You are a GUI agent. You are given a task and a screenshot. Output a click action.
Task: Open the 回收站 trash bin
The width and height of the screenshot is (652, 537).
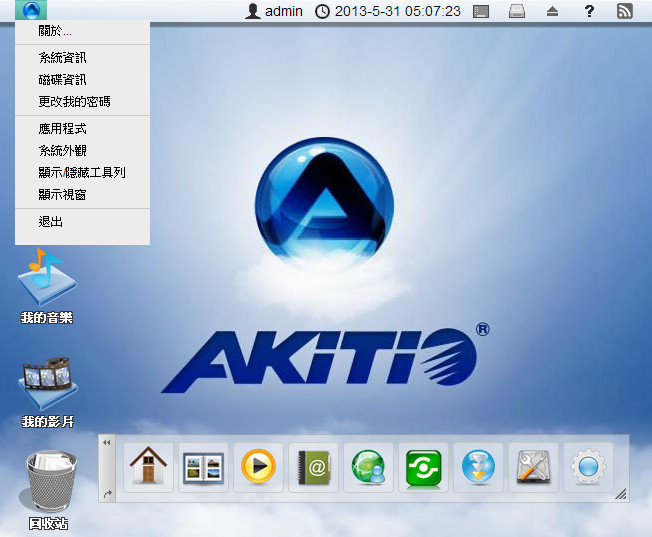(x=48, y=488)
